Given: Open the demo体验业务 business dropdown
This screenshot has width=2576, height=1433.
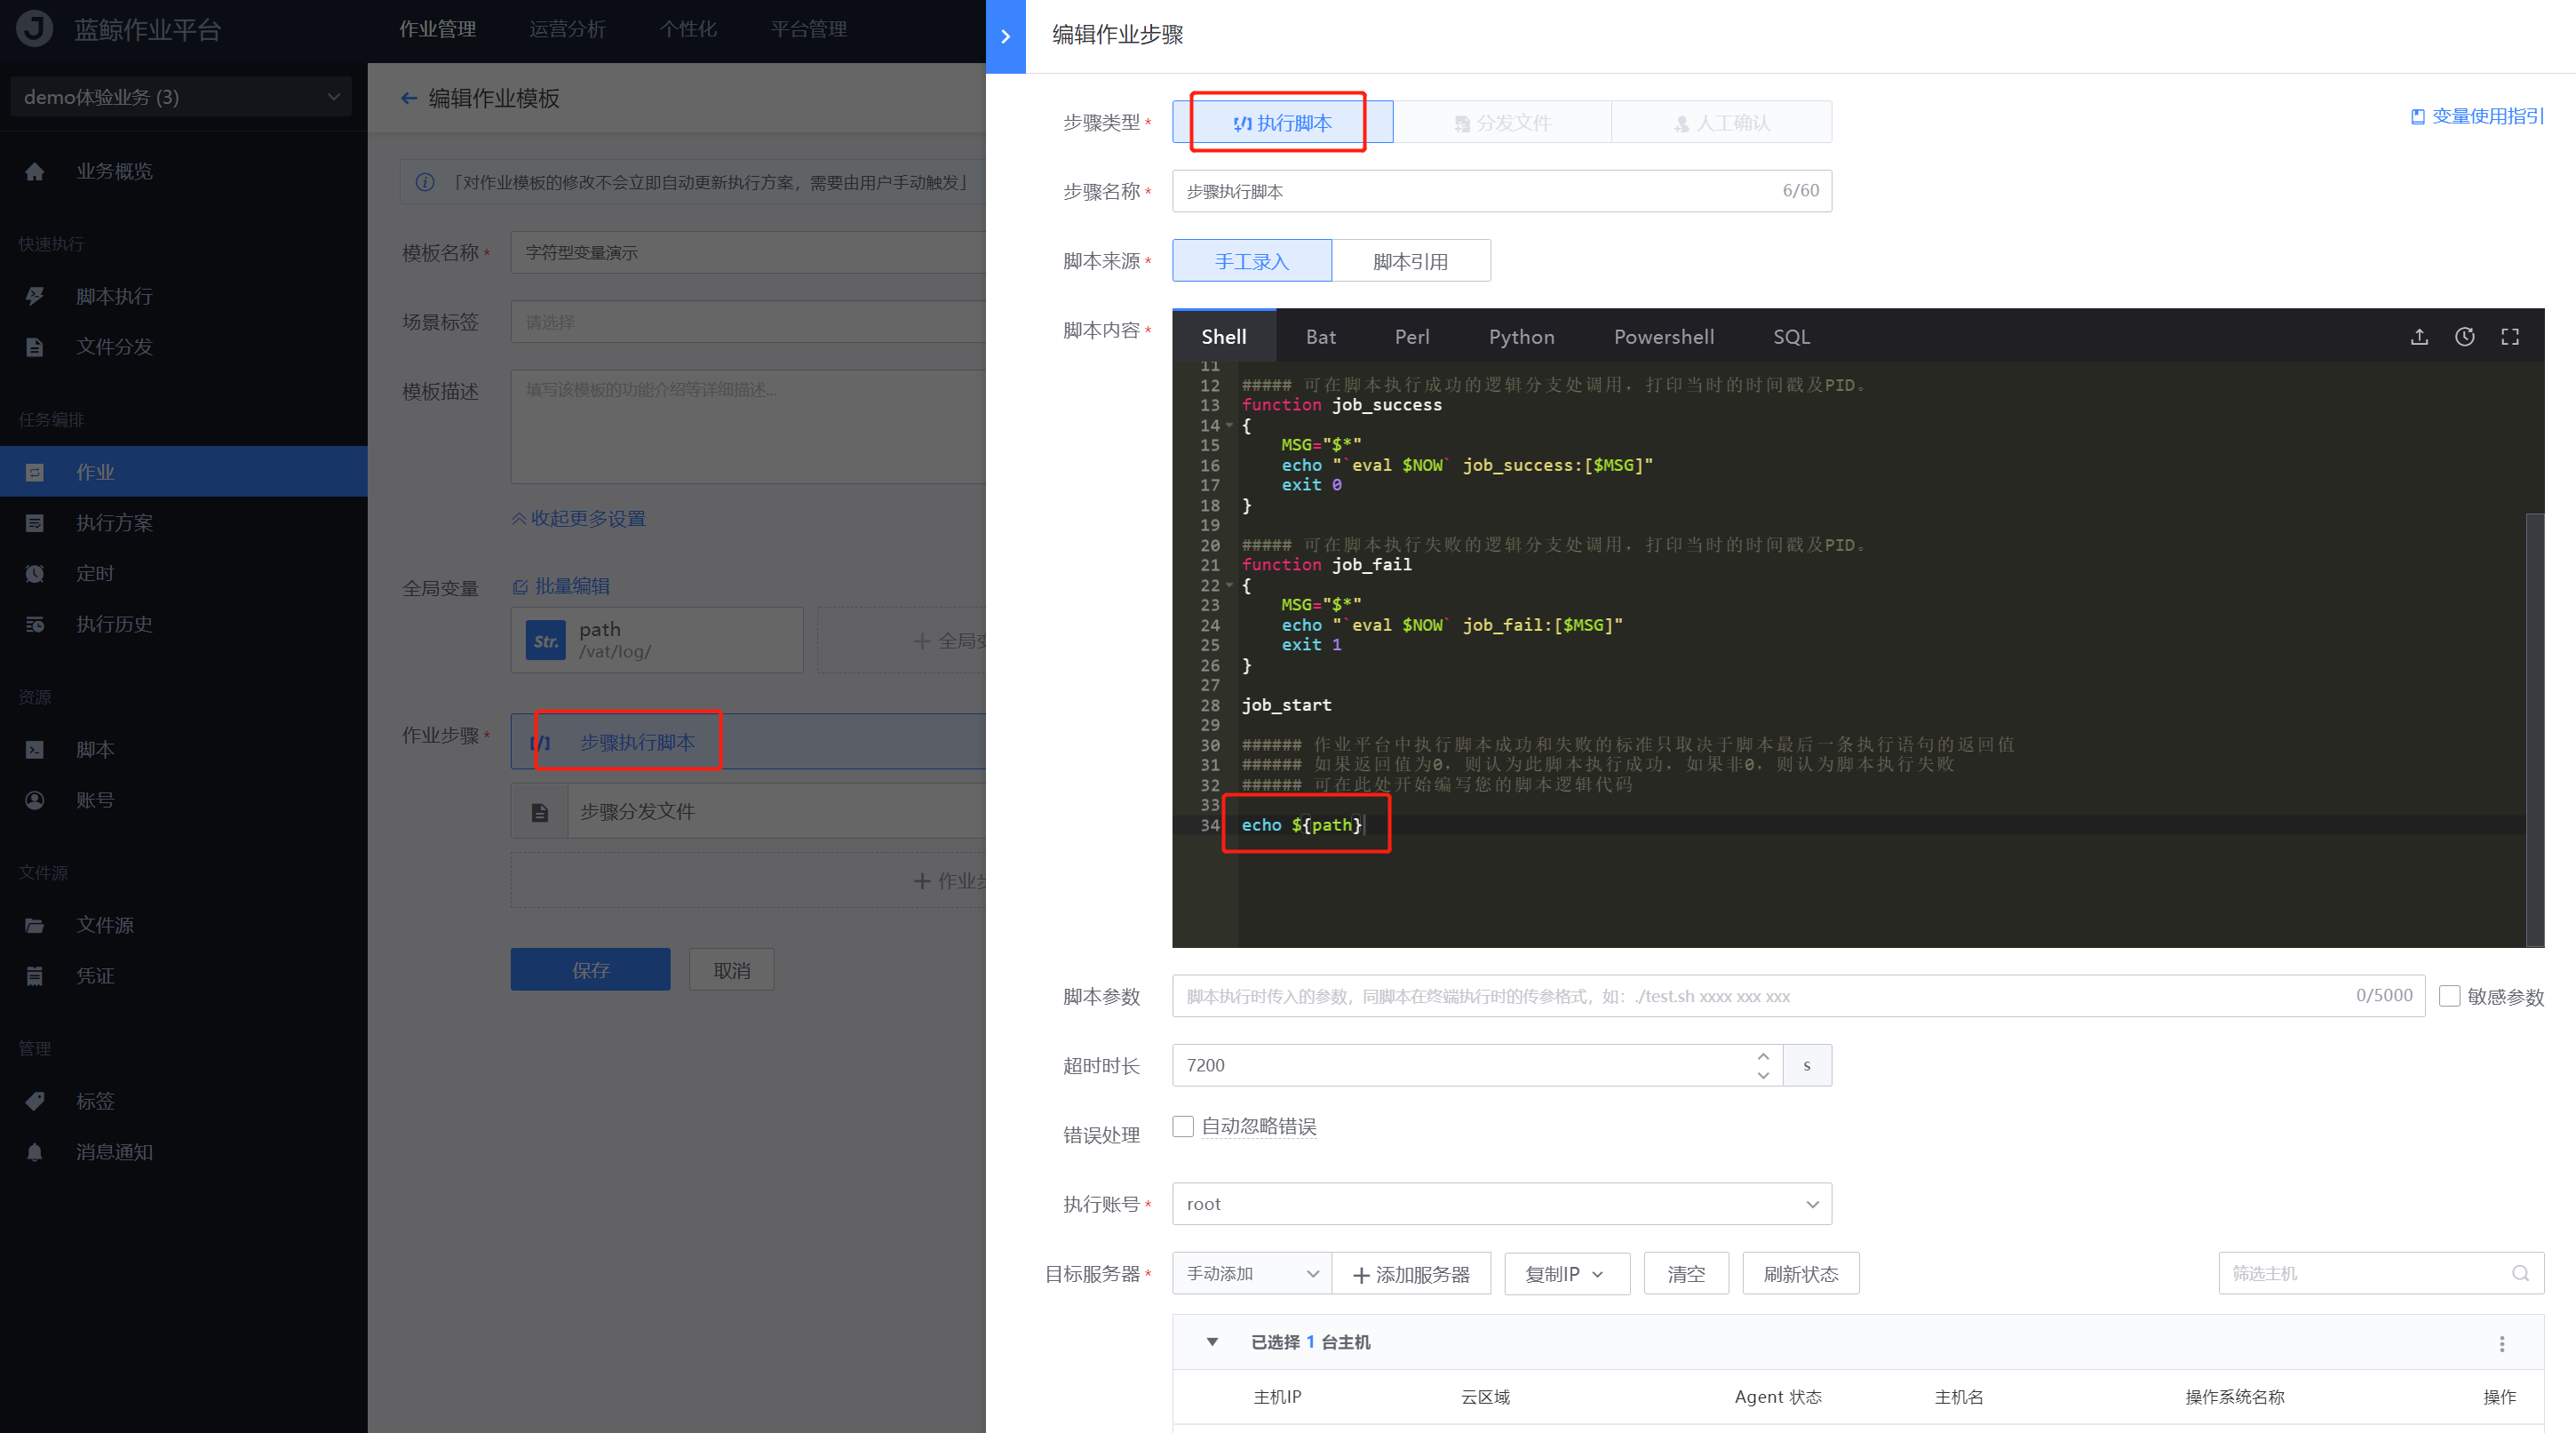Looking at the screenshot, I should [181, 97].
